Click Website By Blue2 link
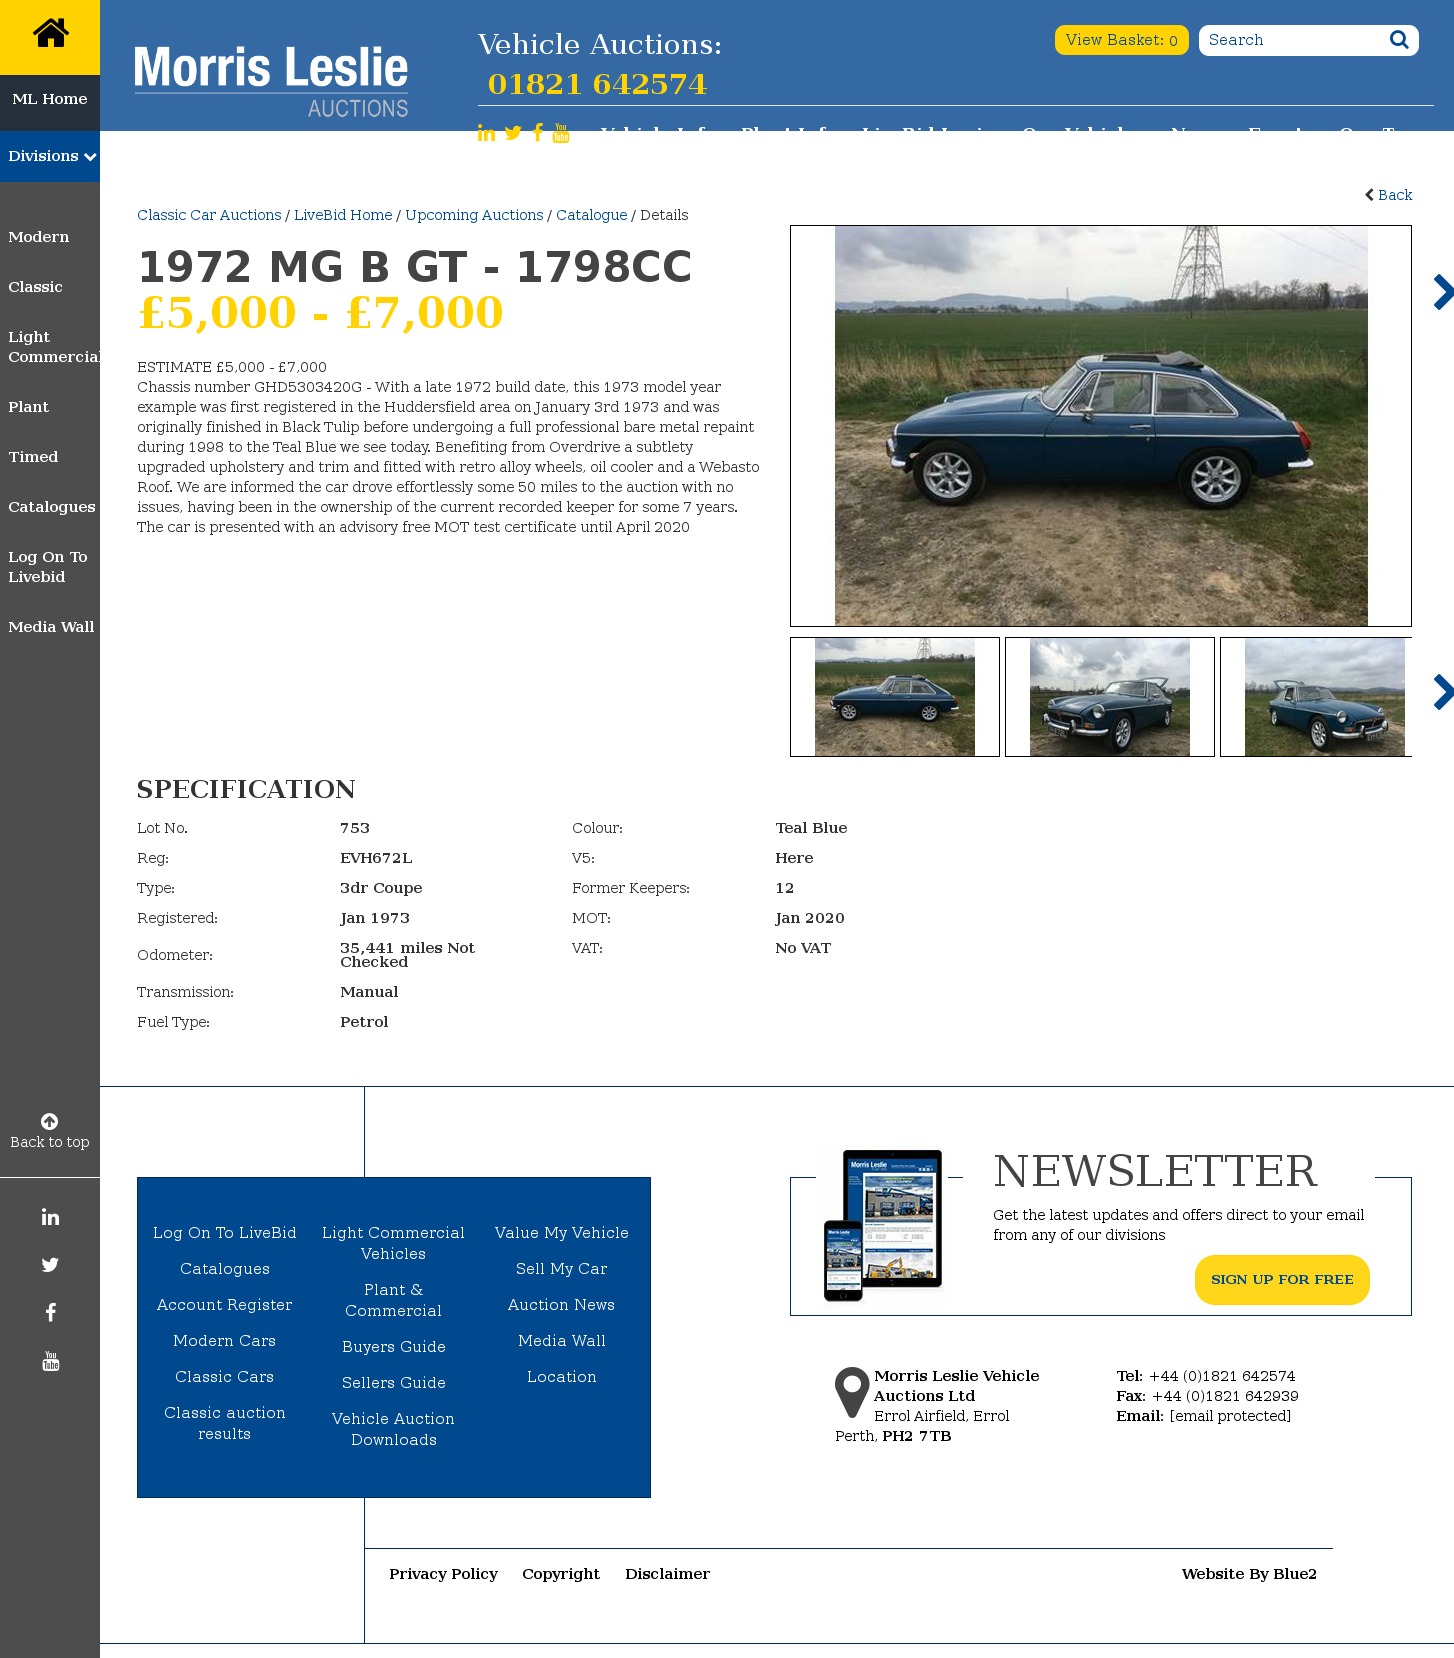Image resolution: width=1454 pixels, height=1658 pixels. (x=1249, y=1574)
